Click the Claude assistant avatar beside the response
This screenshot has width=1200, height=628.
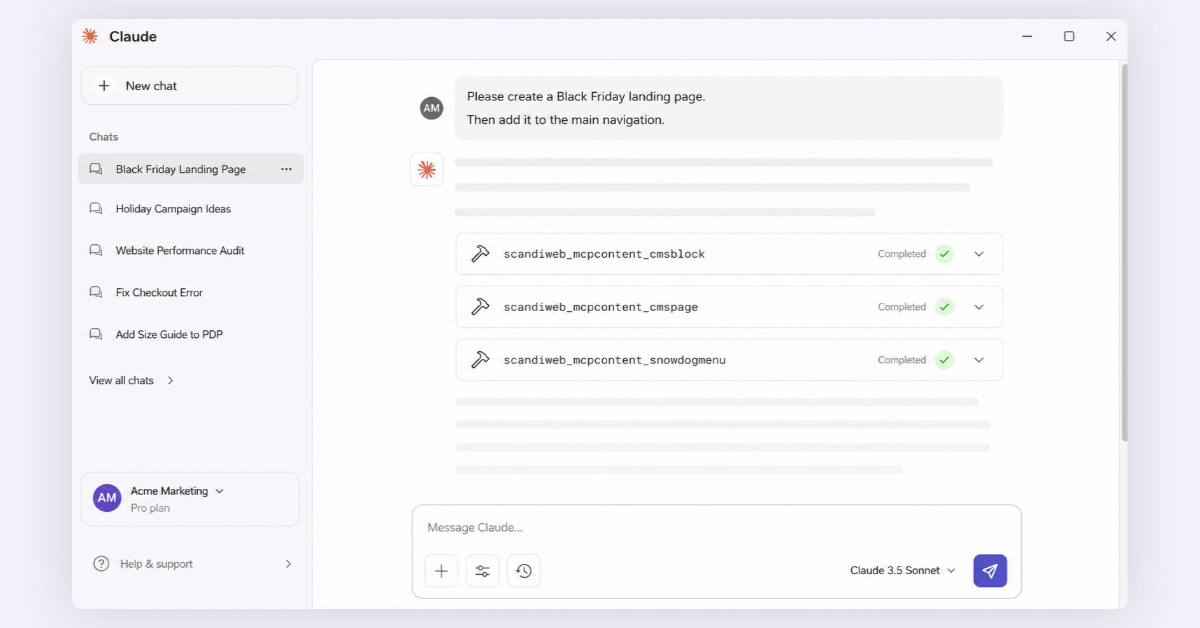click(427, 170)
